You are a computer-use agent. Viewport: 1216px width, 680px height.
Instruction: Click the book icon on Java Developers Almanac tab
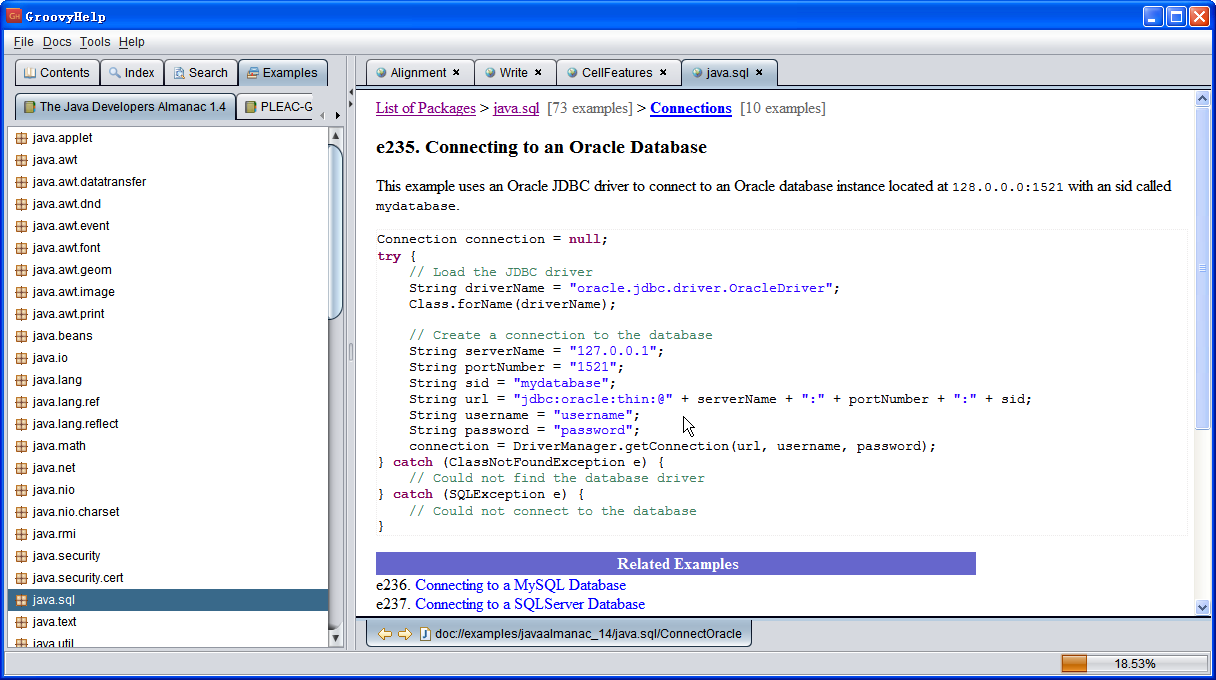[30, 107]
